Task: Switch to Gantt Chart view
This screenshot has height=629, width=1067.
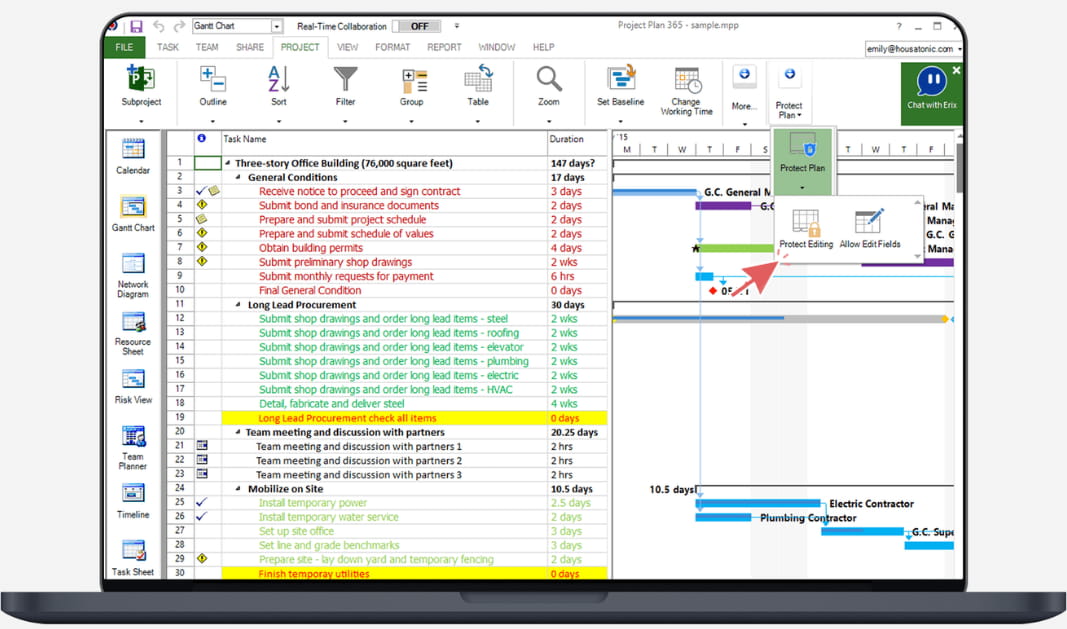Action: [133, 214]
